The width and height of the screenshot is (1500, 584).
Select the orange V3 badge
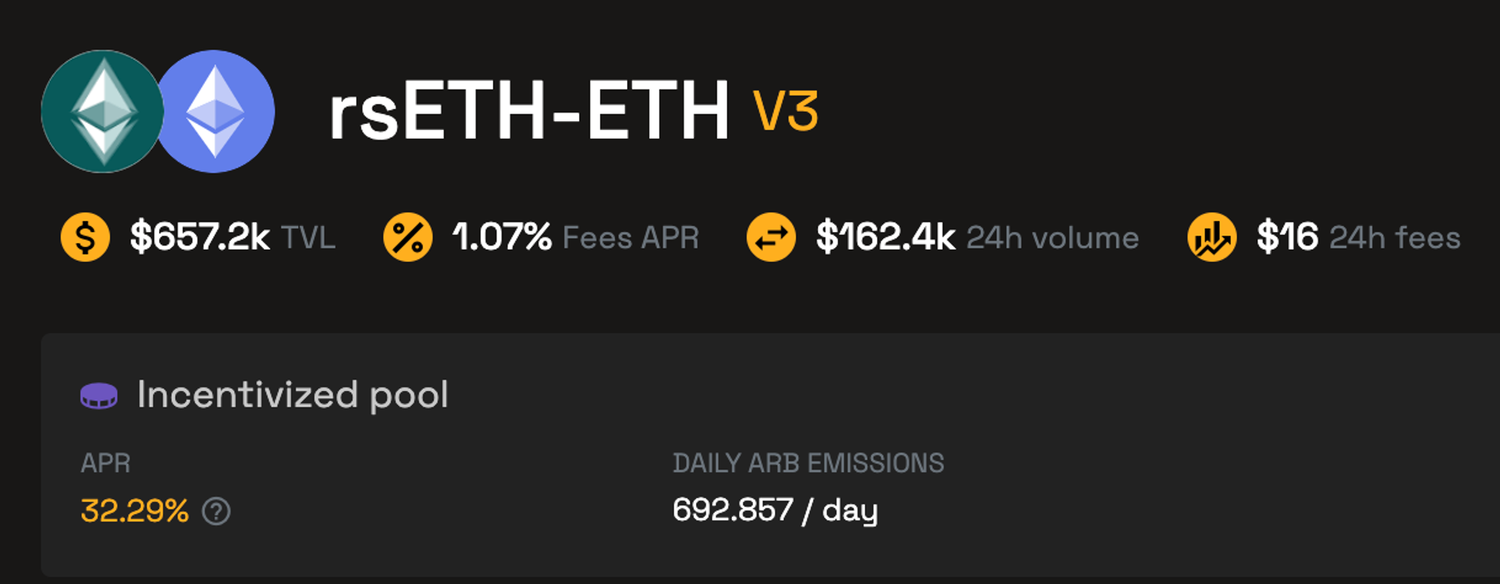point(787,111)
